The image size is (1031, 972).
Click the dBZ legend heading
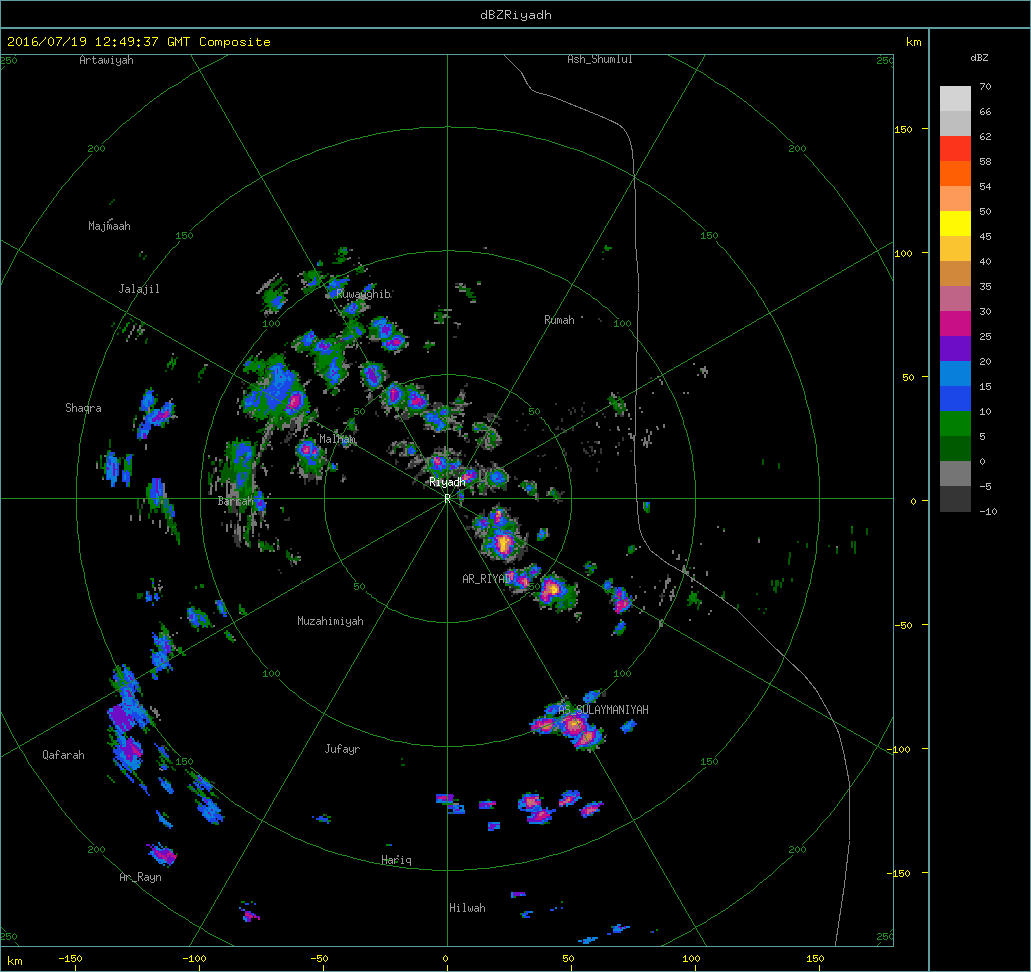pos(979,58)
